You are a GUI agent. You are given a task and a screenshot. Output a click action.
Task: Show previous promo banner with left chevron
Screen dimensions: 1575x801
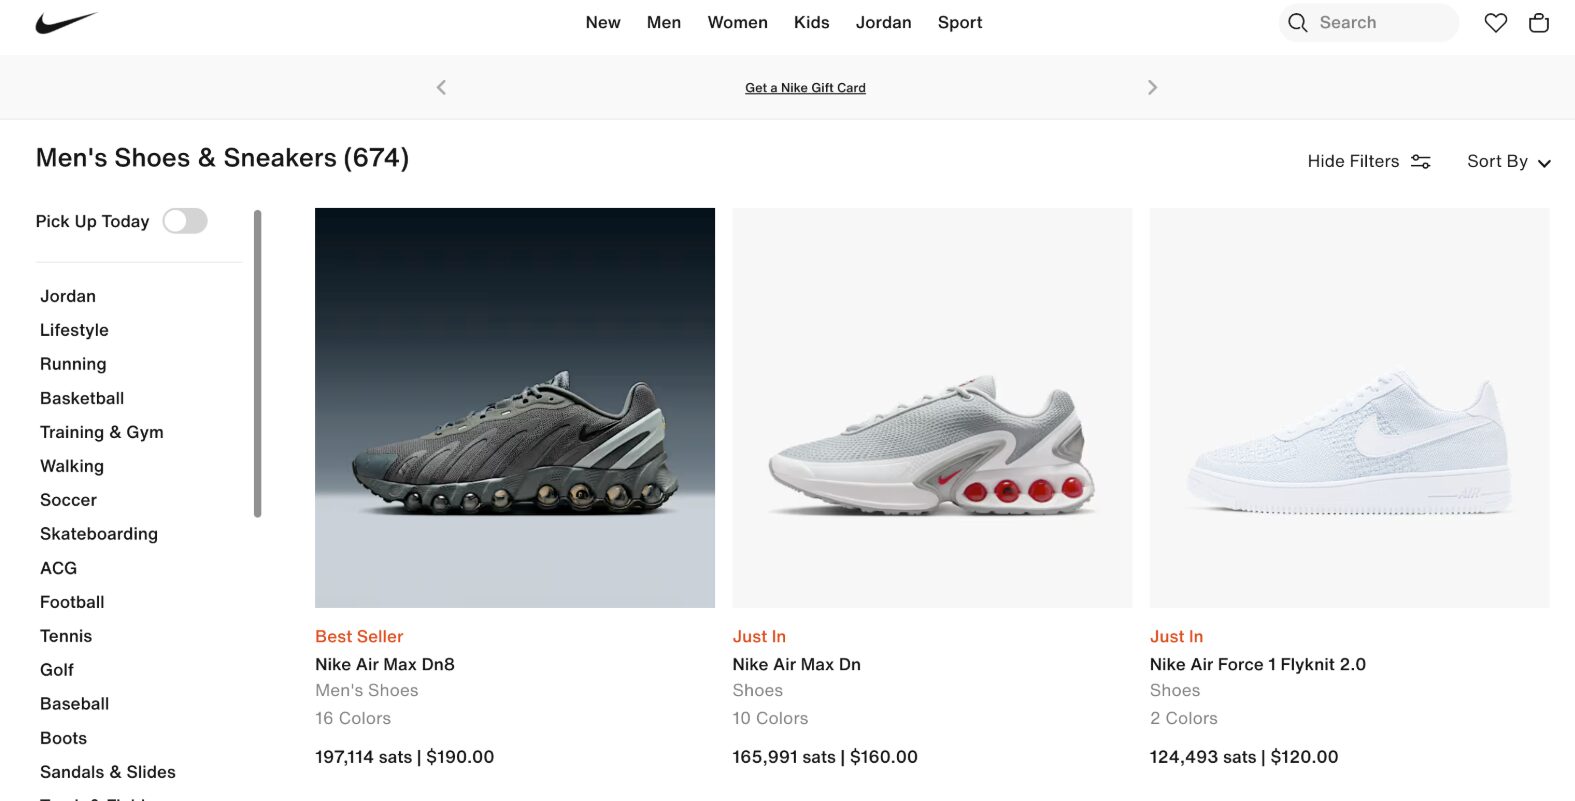[x=441, y=87]
